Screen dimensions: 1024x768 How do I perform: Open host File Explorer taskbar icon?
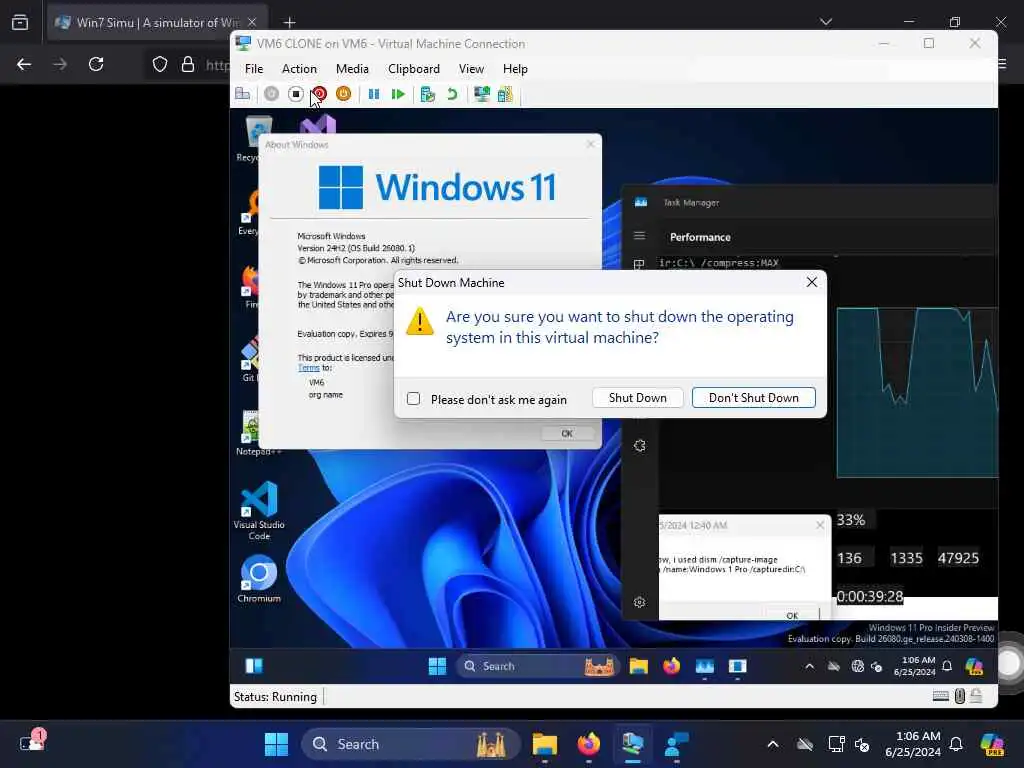544,744
